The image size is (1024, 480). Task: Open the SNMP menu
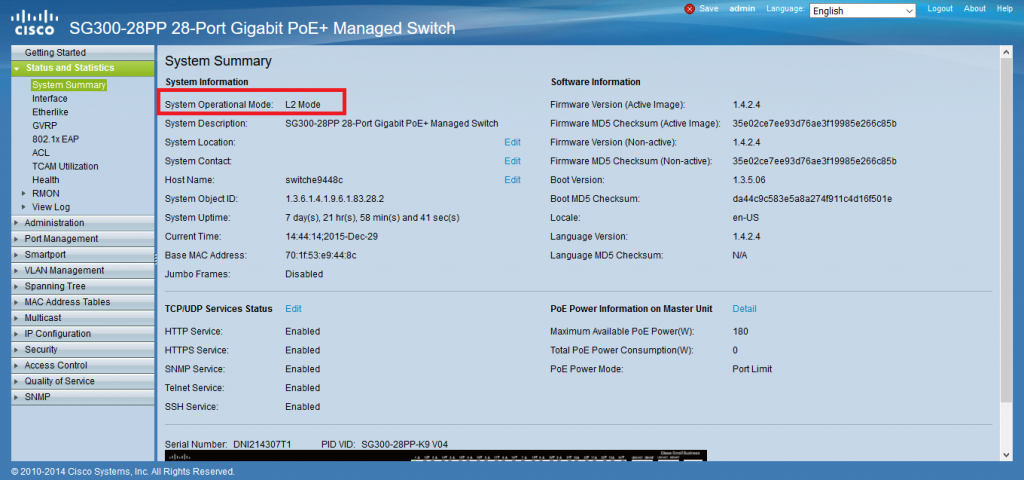coord(83,397)
